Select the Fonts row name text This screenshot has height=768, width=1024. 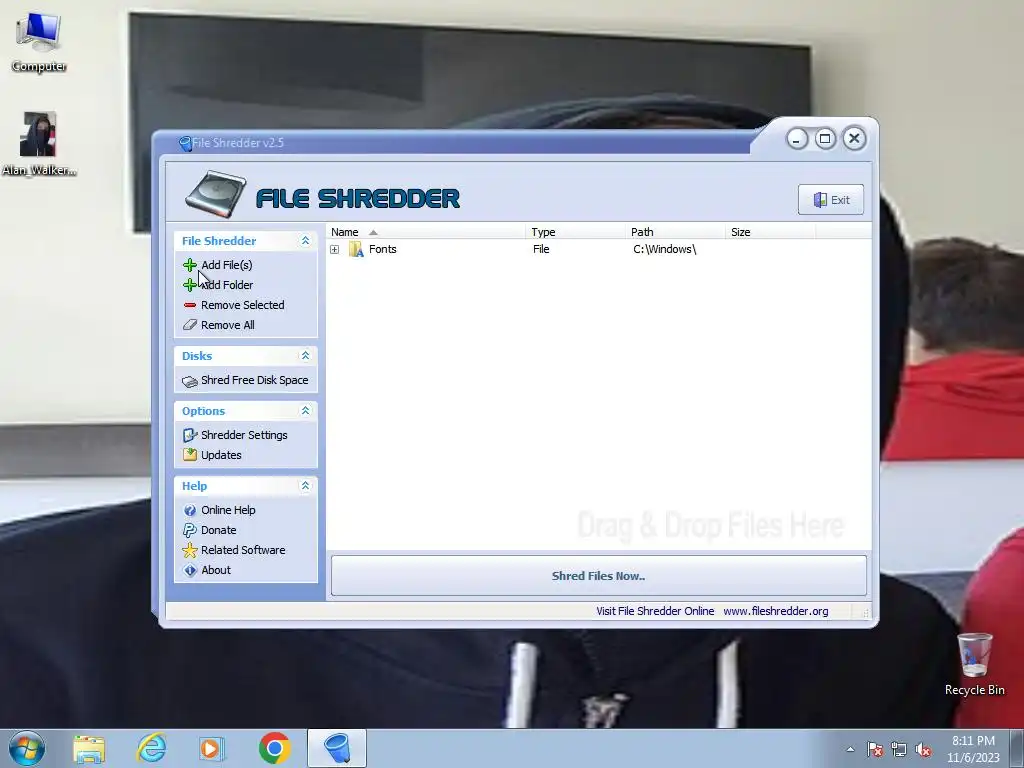coord(383,249)
